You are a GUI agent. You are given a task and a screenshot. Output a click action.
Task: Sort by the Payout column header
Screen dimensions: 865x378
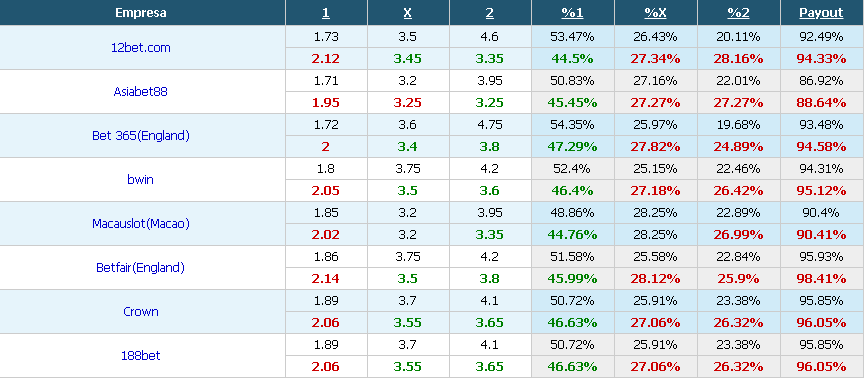[x=821, y=13]
